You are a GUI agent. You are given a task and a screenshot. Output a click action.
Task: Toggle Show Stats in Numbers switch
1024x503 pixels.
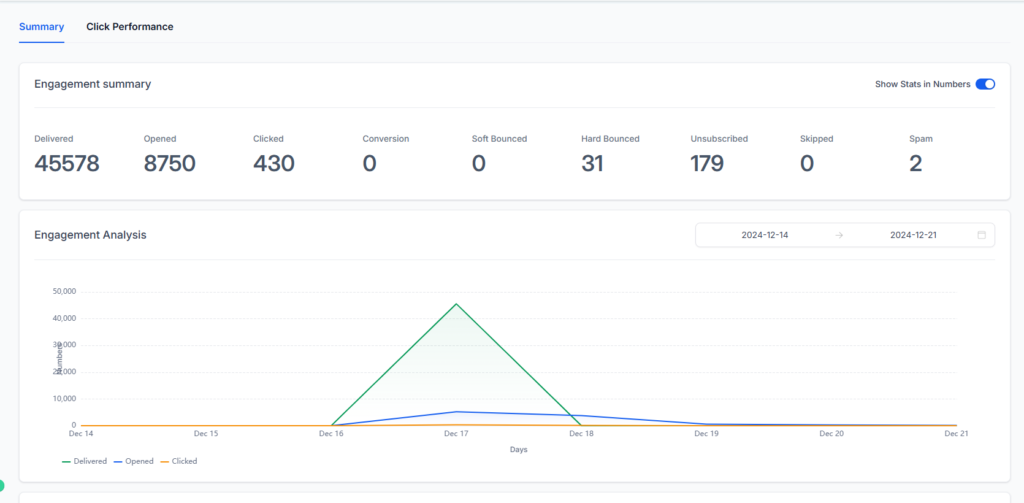[985, 84]
